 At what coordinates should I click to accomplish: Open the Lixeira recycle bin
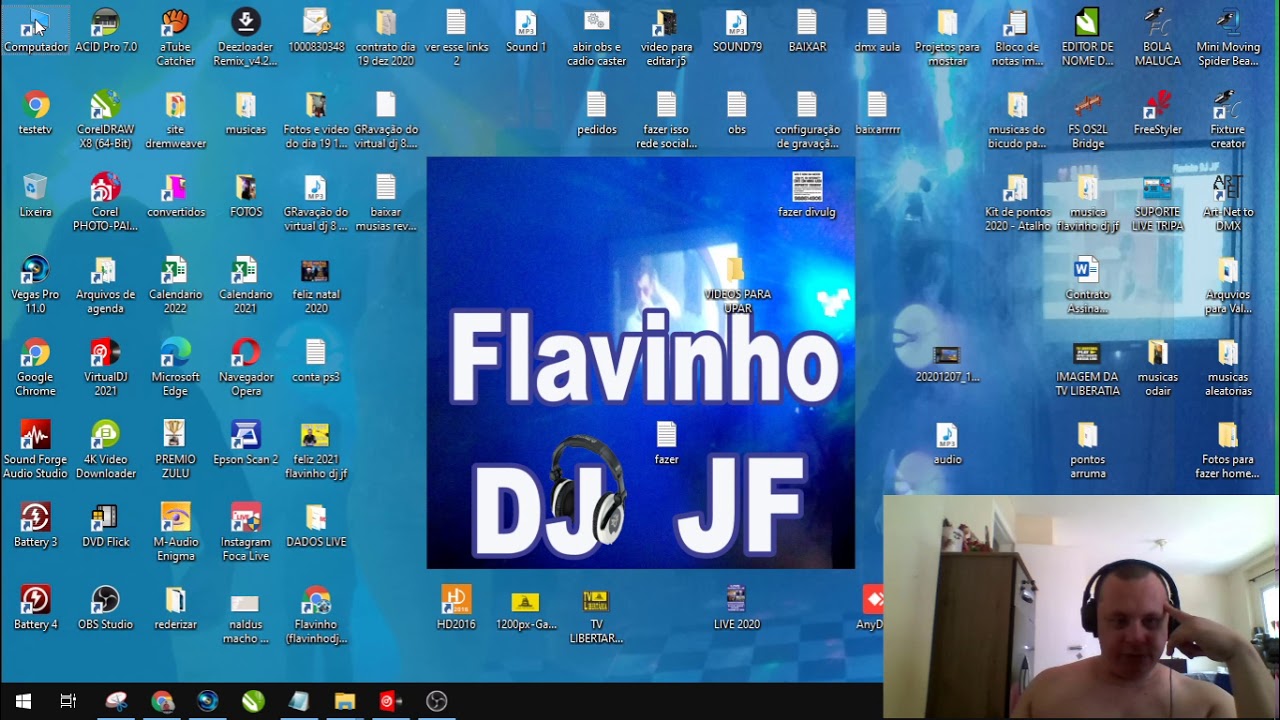point(35,195)
